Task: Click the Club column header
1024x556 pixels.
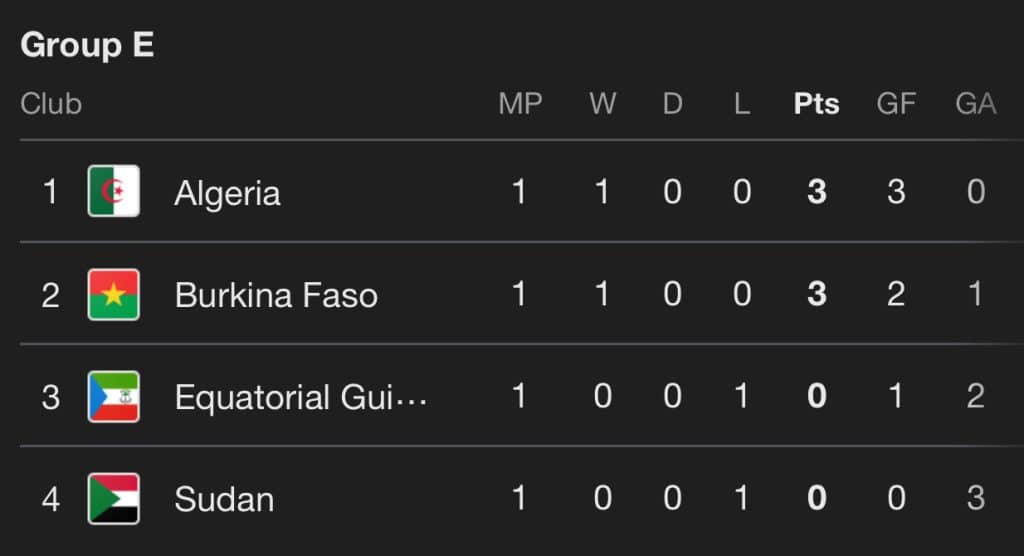Action: pos(51,104)
